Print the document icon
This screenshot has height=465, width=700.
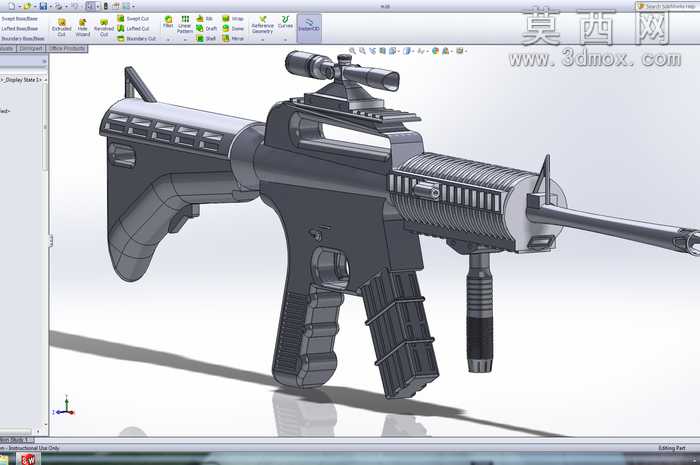pos(58,6)
